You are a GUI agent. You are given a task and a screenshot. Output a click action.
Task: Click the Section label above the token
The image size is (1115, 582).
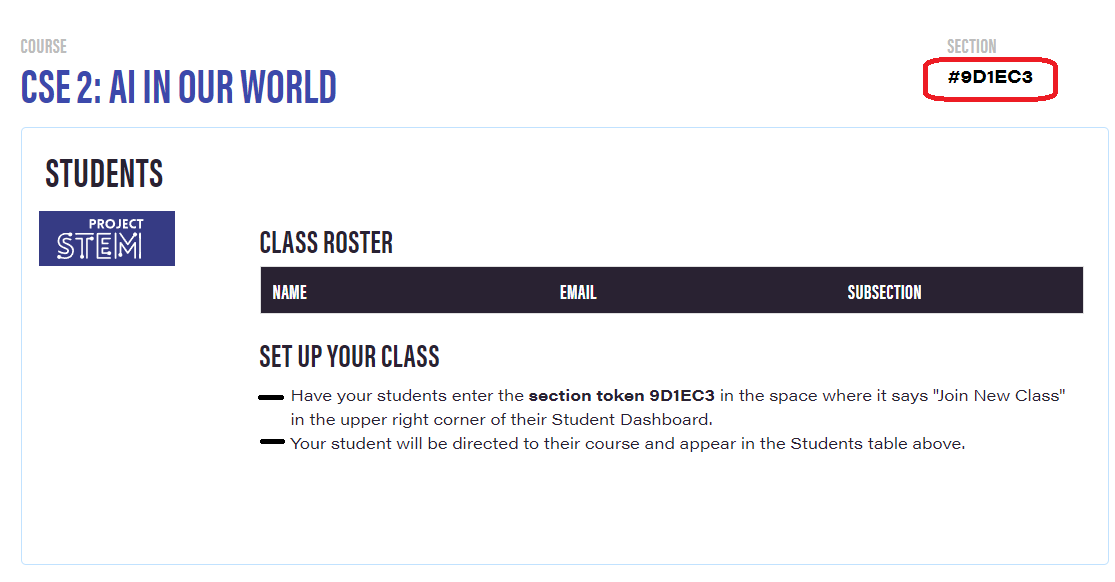coord(971,47)
